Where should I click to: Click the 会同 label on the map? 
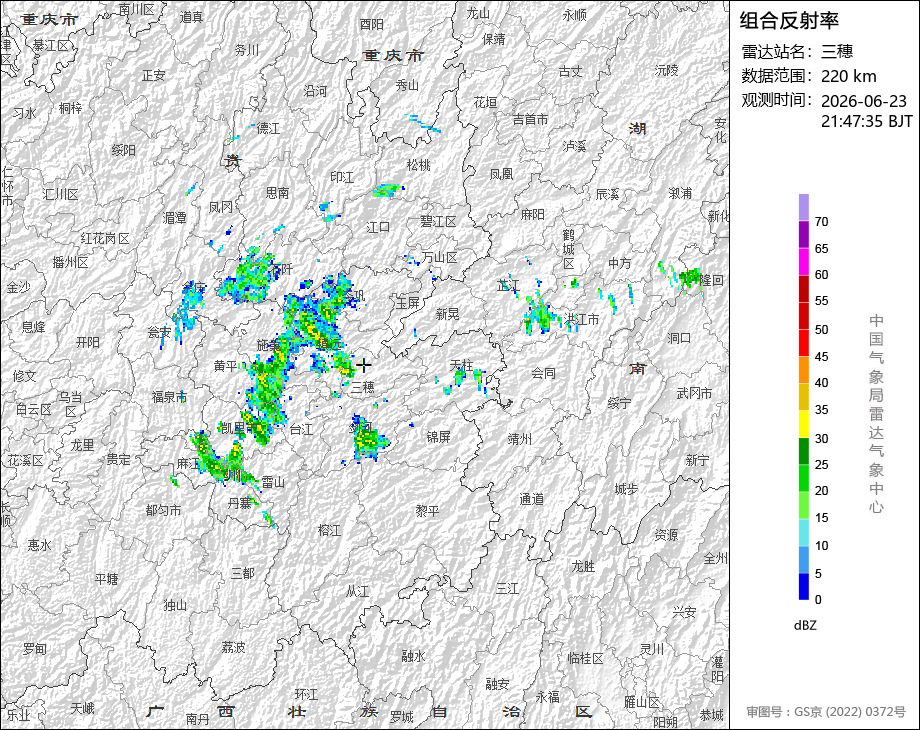pos(543,373)
